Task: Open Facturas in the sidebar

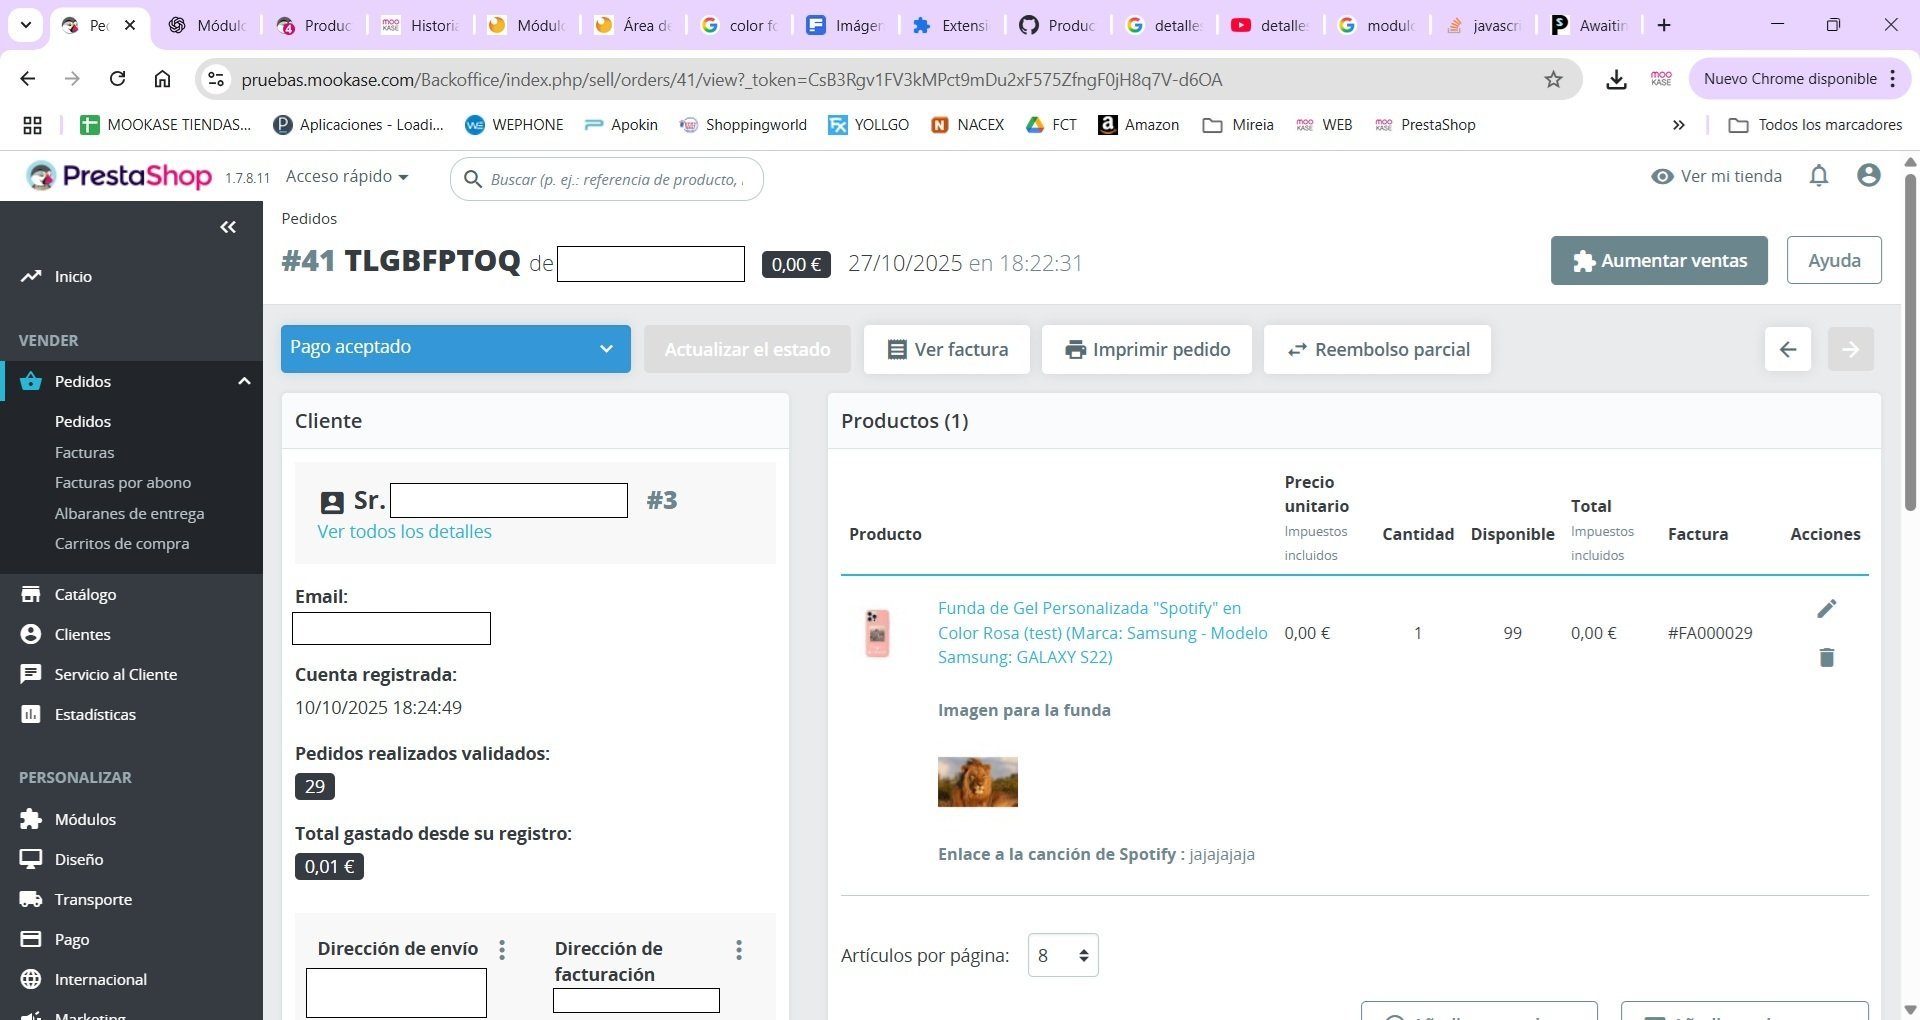Action: (84, 452)
